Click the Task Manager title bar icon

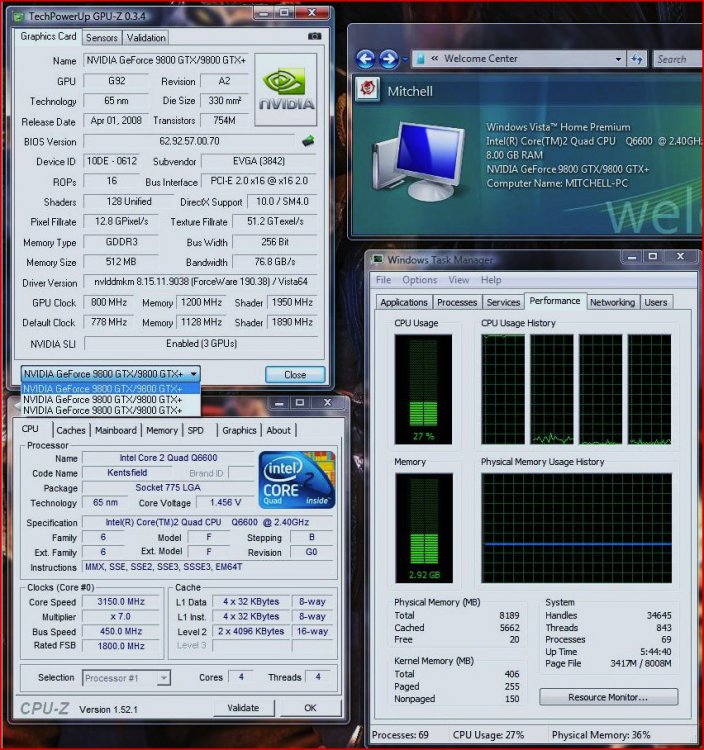click(378, 259)
